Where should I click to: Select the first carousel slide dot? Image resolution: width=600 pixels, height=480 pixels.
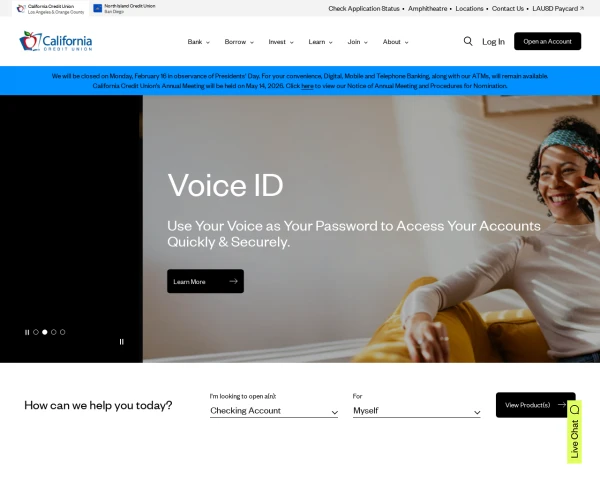(36, 332)
